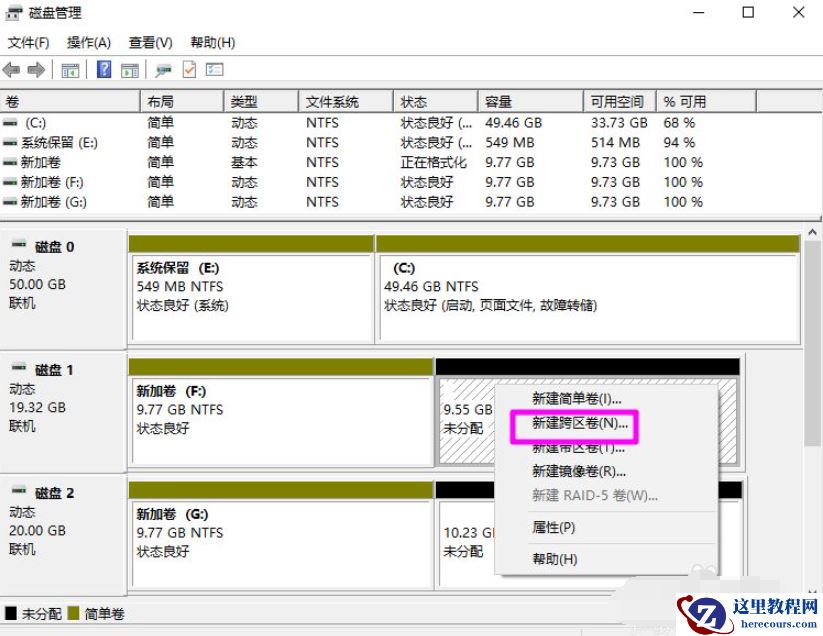This screenshot has height=636, width=823.
Task: Open the 查看 menu
Action: point(148,42)
